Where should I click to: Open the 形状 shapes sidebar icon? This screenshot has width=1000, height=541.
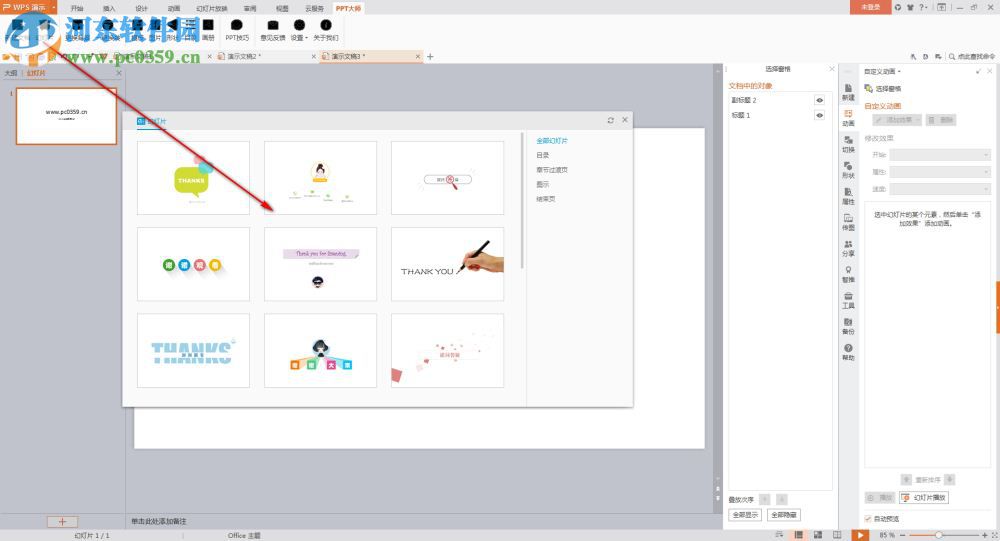coord(848,170)
